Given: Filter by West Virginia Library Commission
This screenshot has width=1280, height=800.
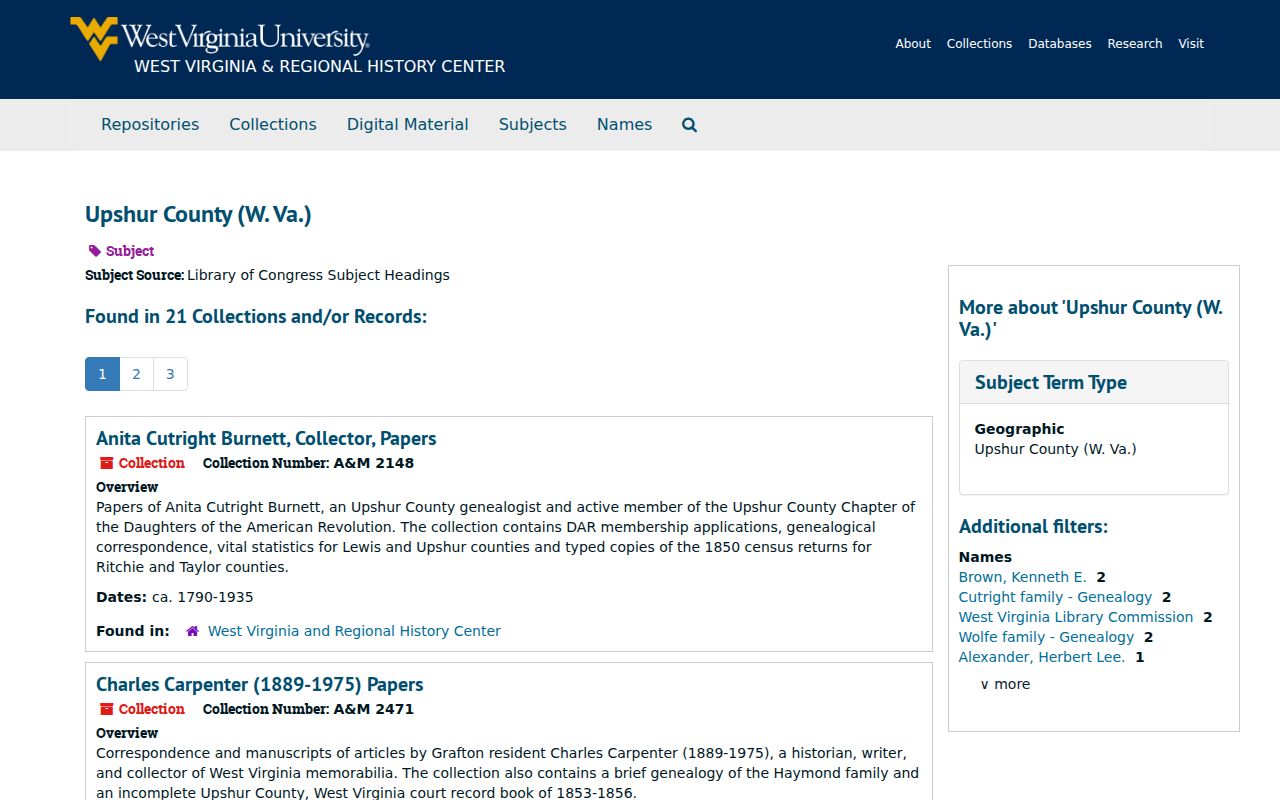Looking at the screenshot, I should pos(1076,617).
